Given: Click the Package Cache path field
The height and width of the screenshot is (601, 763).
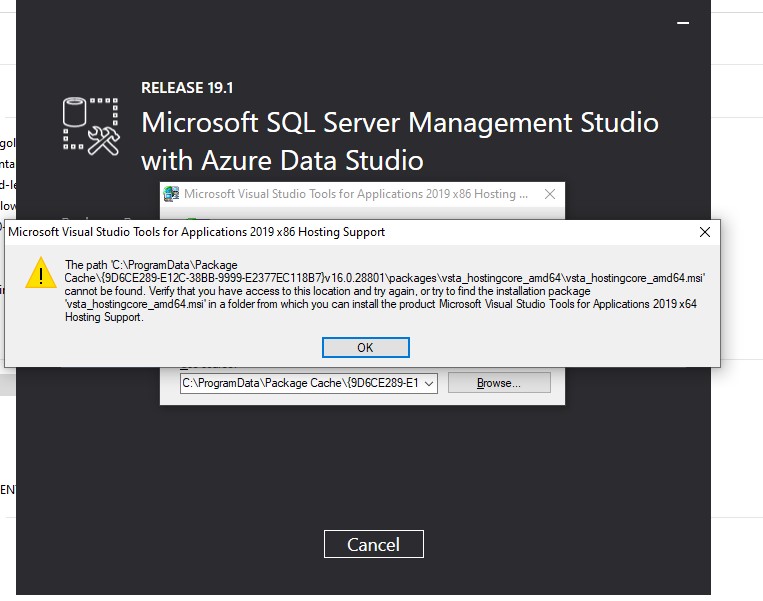Looking at the screenshot, I should point(309,383).
